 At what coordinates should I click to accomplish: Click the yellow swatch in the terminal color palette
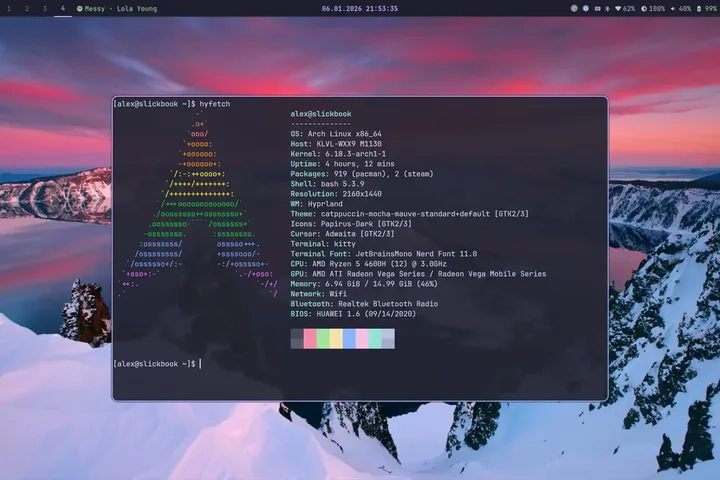point(336,339)
